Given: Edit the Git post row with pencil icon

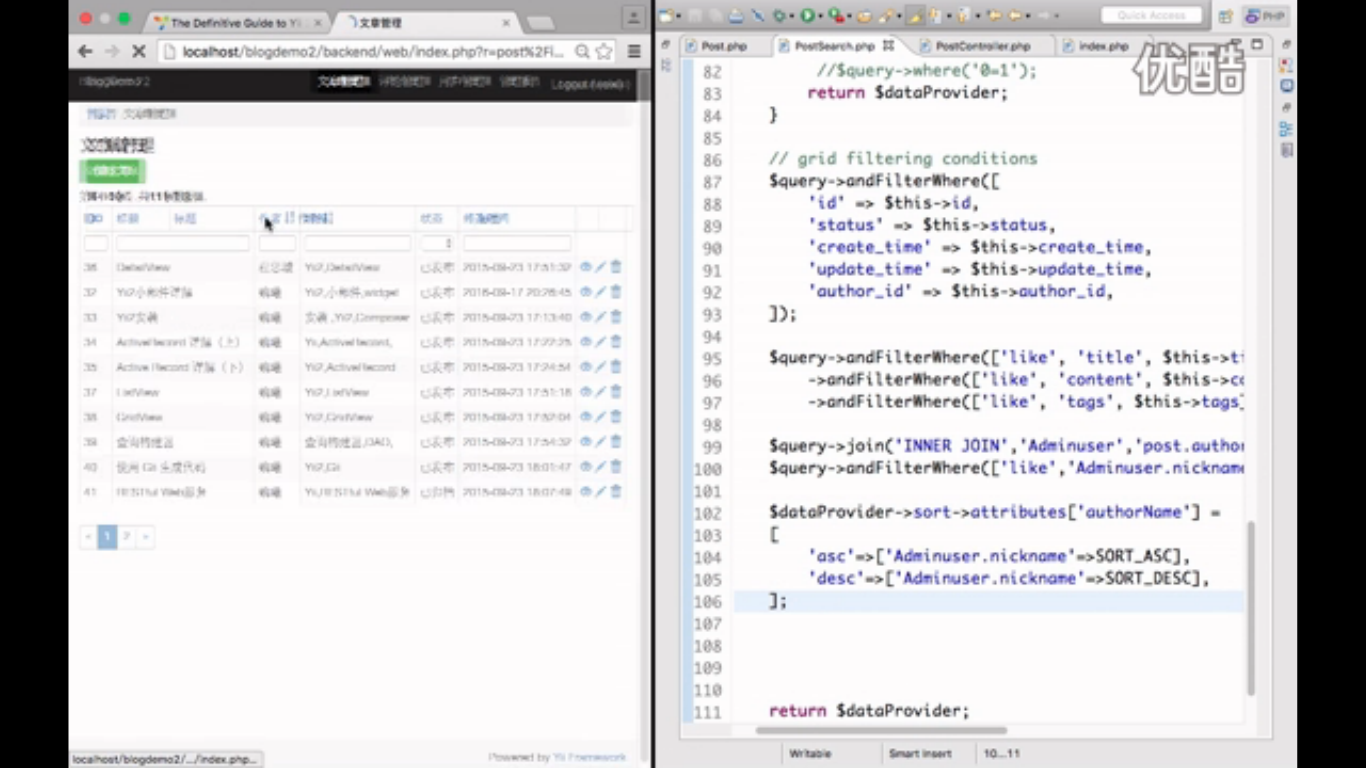Looking at the screenshot, I should tap(601, 467).
